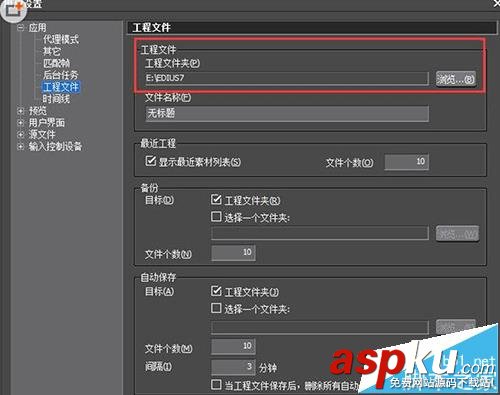The height and width of the screenshot is (395, 500).
Task: Click the backup folder path field
Action: pos(320,233)
